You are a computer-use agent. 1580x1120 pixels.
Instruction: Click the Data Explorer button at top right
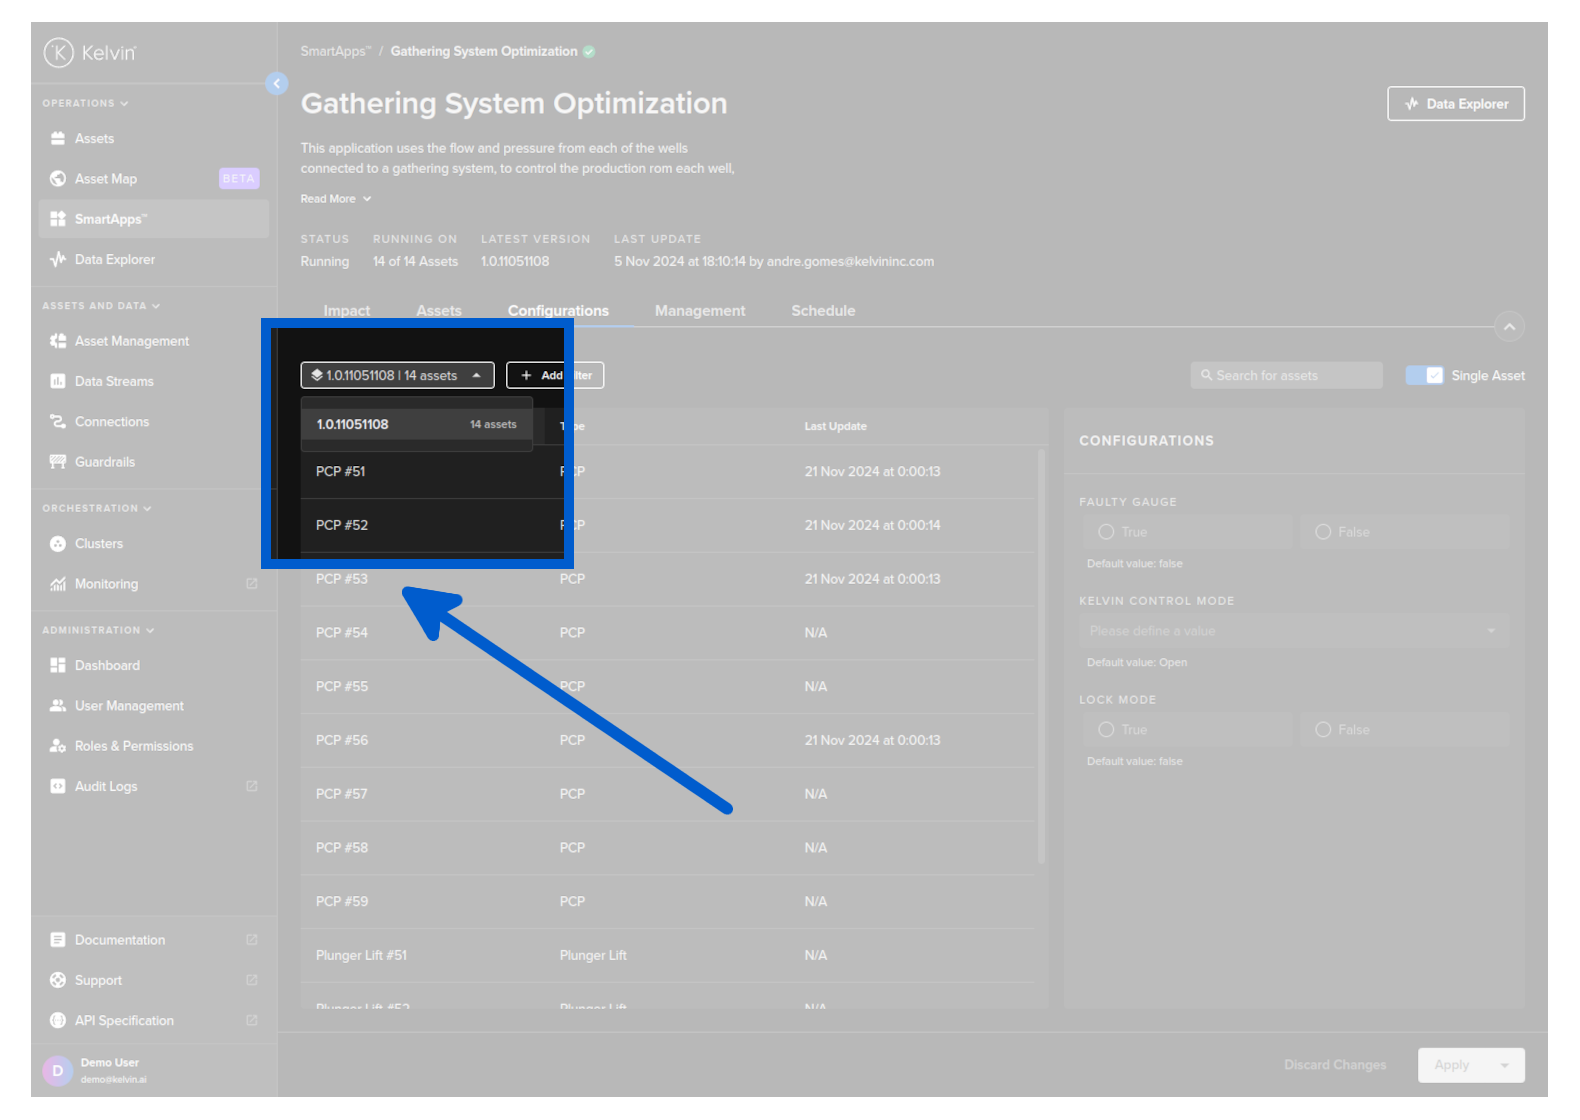pos(1455,104)
